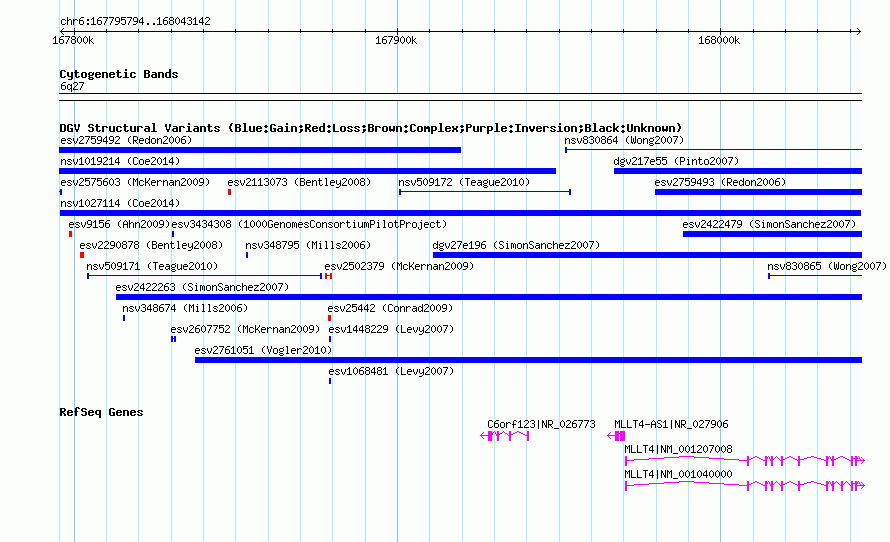Open MLLT4-AS1|NR_027906 gene label
Image resolution: width=890 pixels, height=542 pixels.
pos(671,424)
